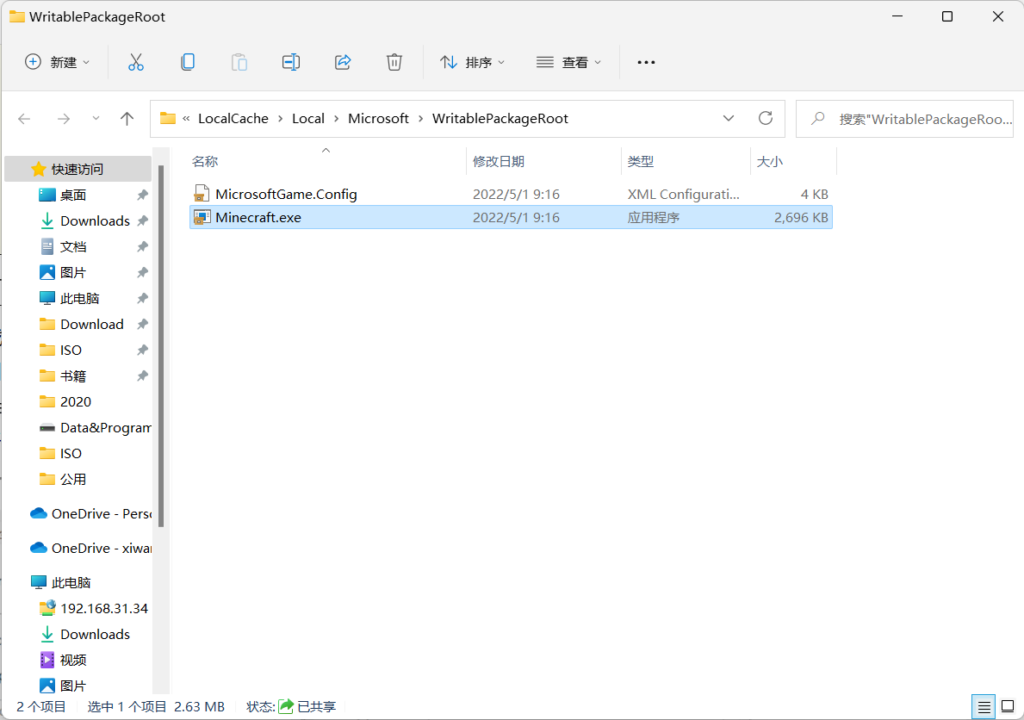Open pinned 图片 (Pictures) in quick access

tap(73, 272)
